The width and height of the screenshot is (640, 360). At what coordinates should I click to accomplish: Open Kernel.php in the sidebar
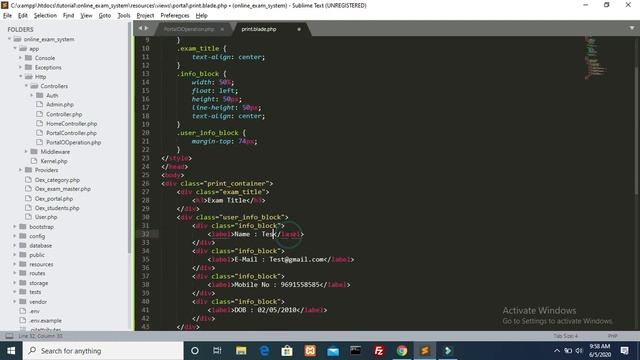coord(53,161)
